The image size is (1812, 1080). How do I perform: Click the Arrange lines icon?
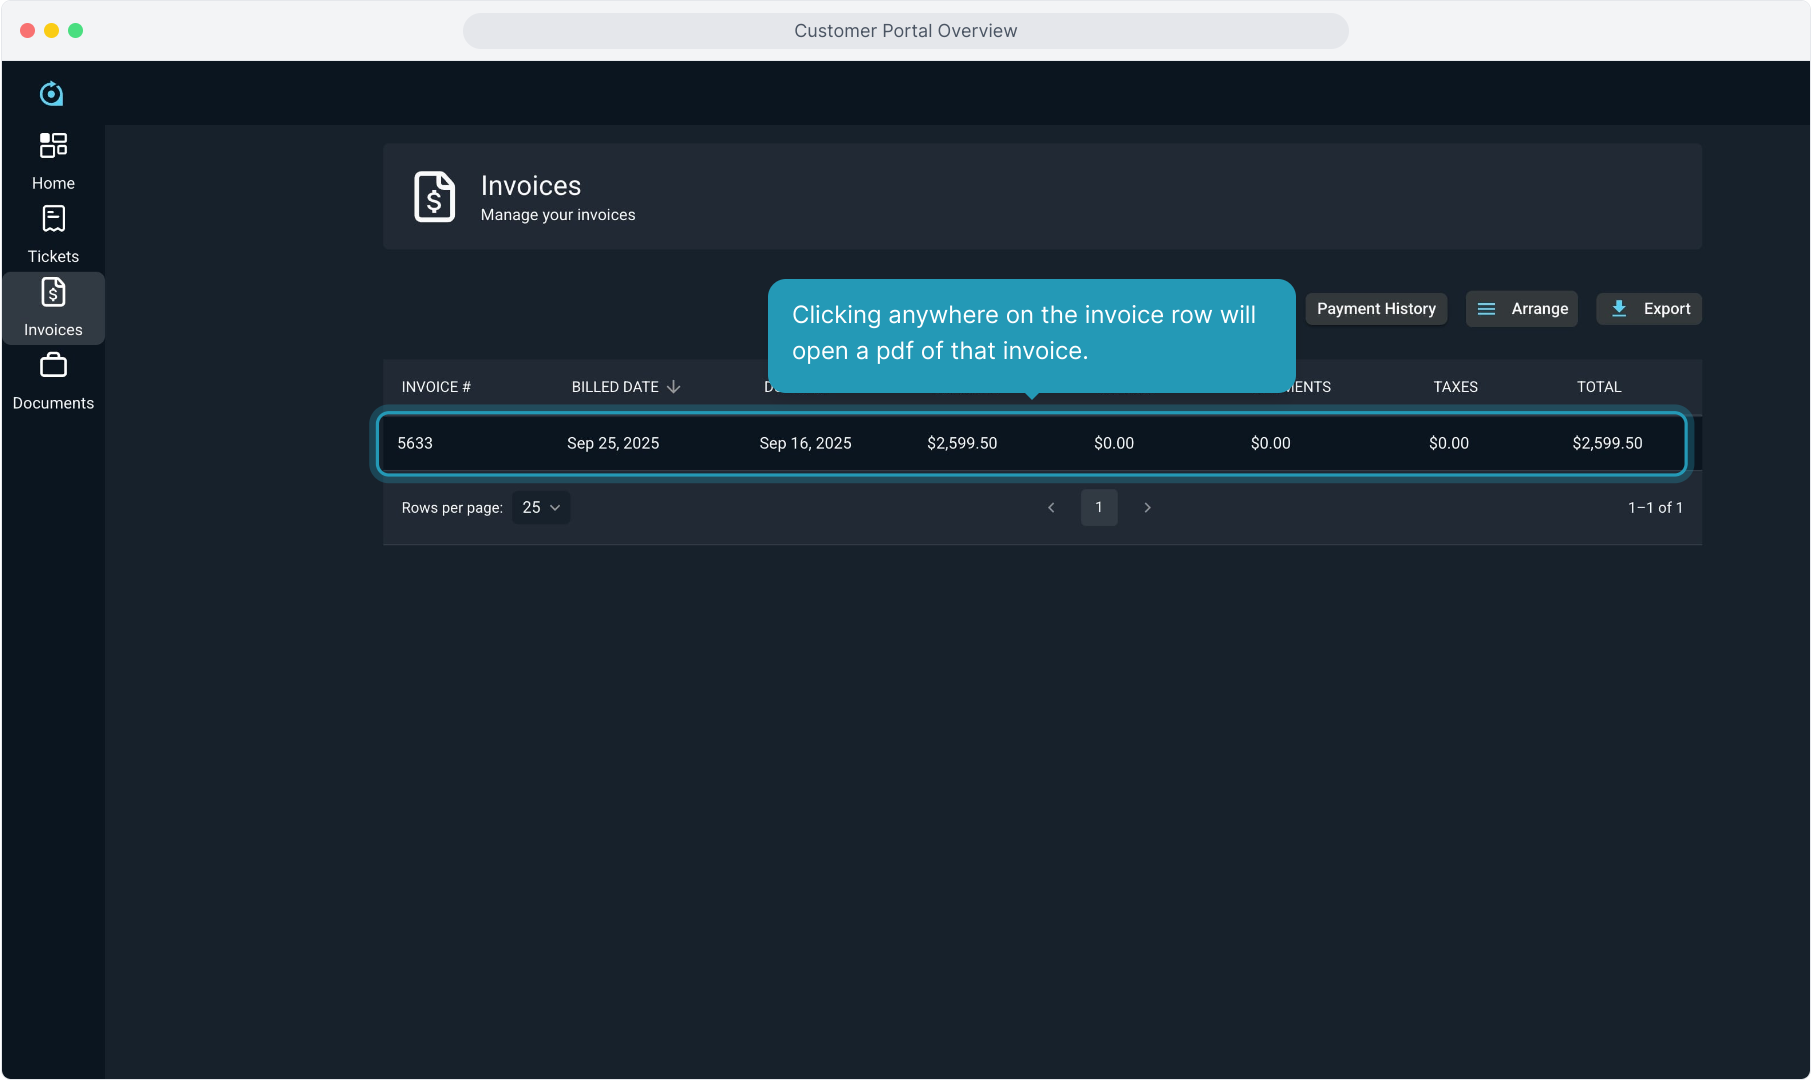point(1487,309)
